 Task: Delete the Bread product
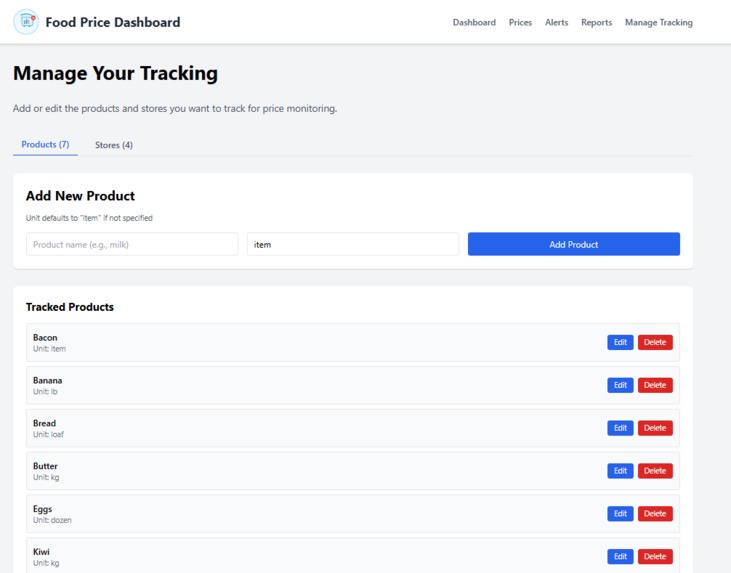pos(655,428)
